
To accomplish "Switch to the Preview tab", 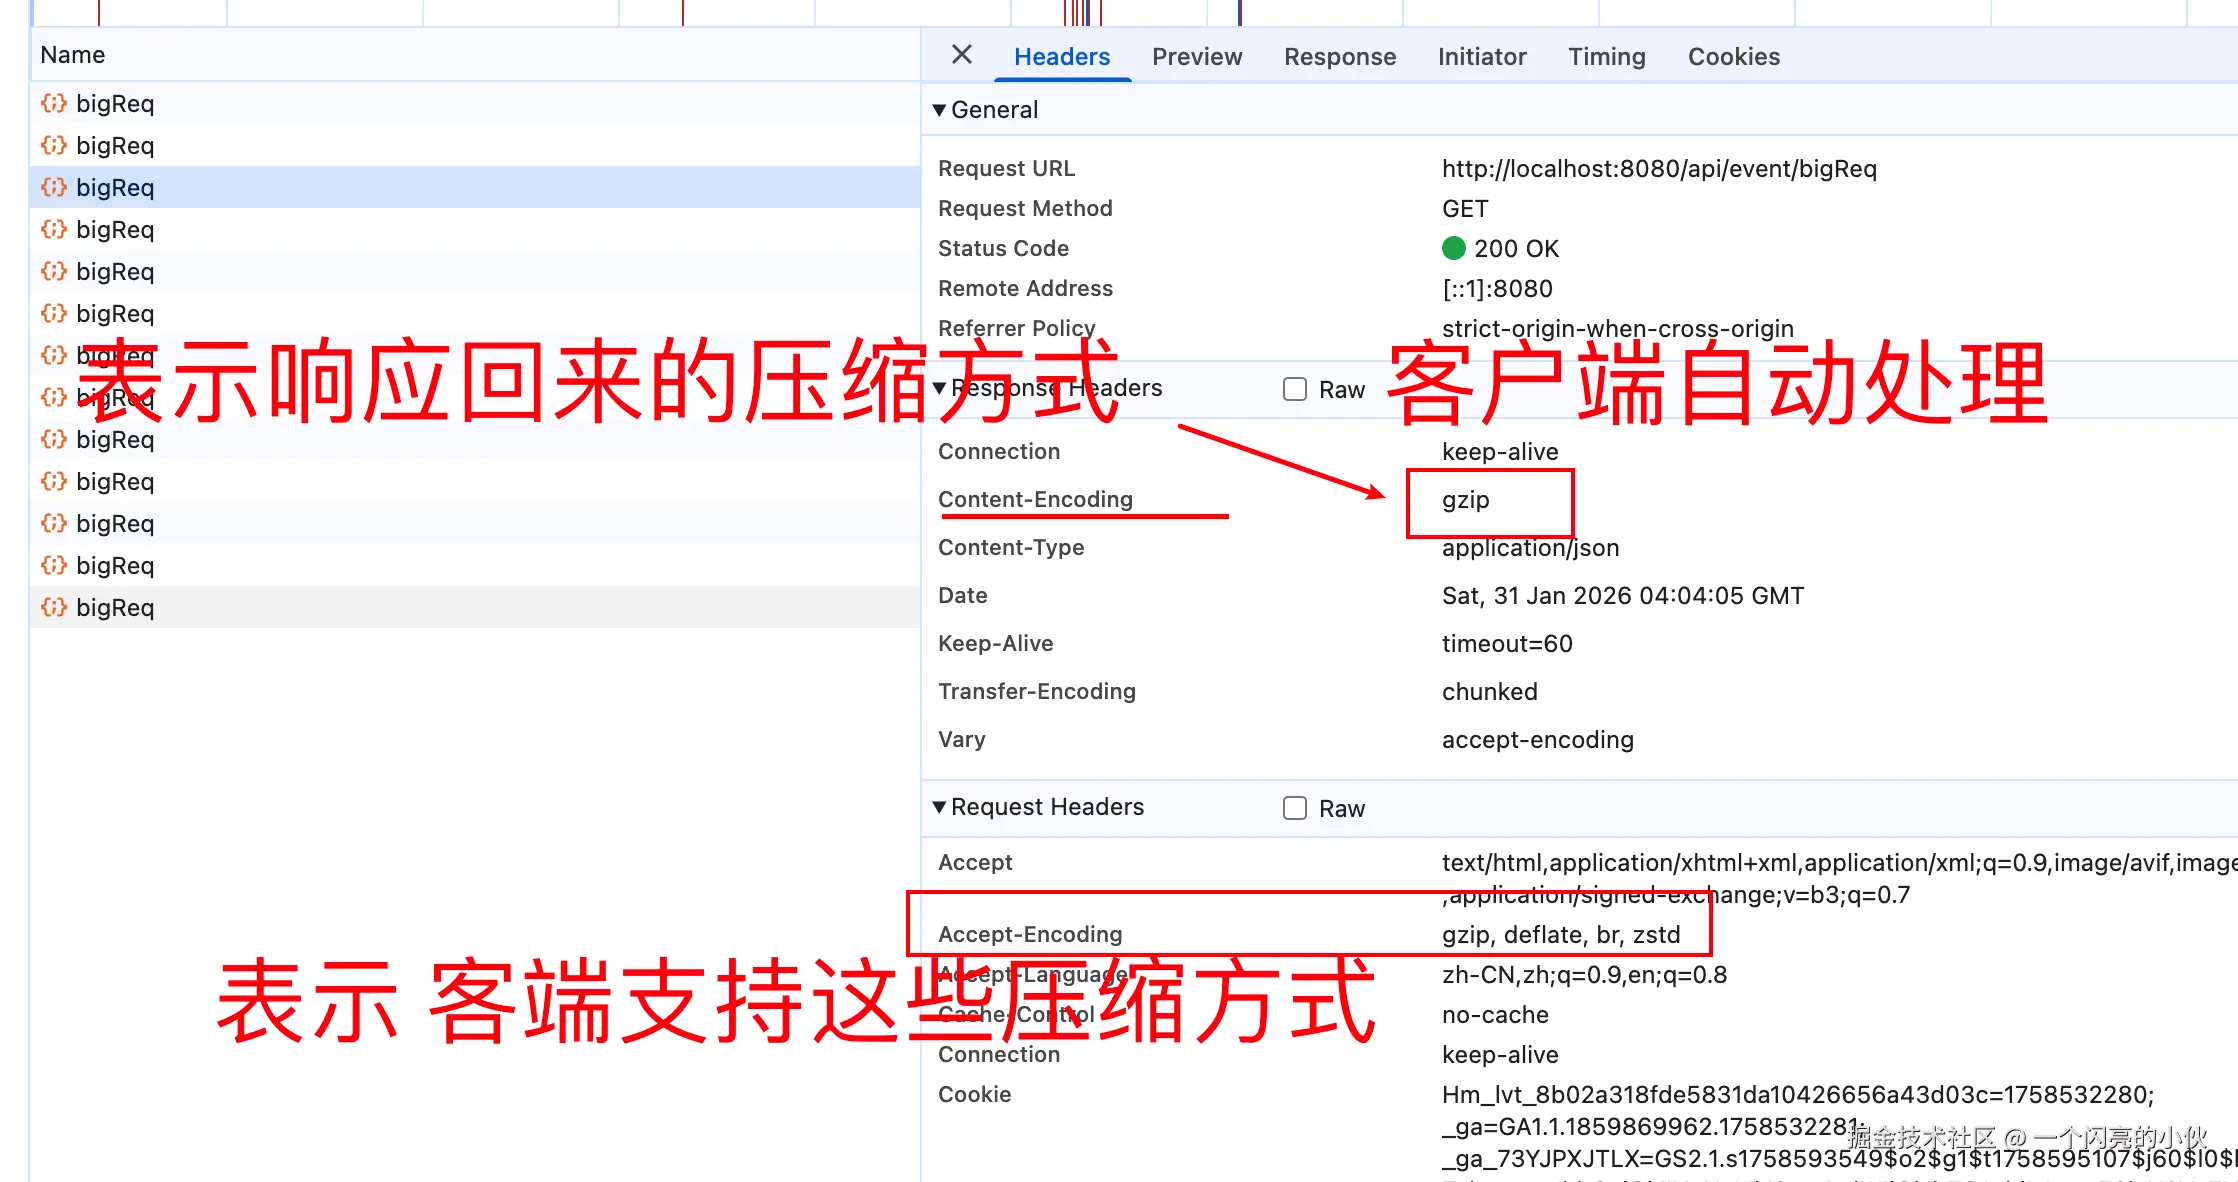I will (x=1196, y=57).
